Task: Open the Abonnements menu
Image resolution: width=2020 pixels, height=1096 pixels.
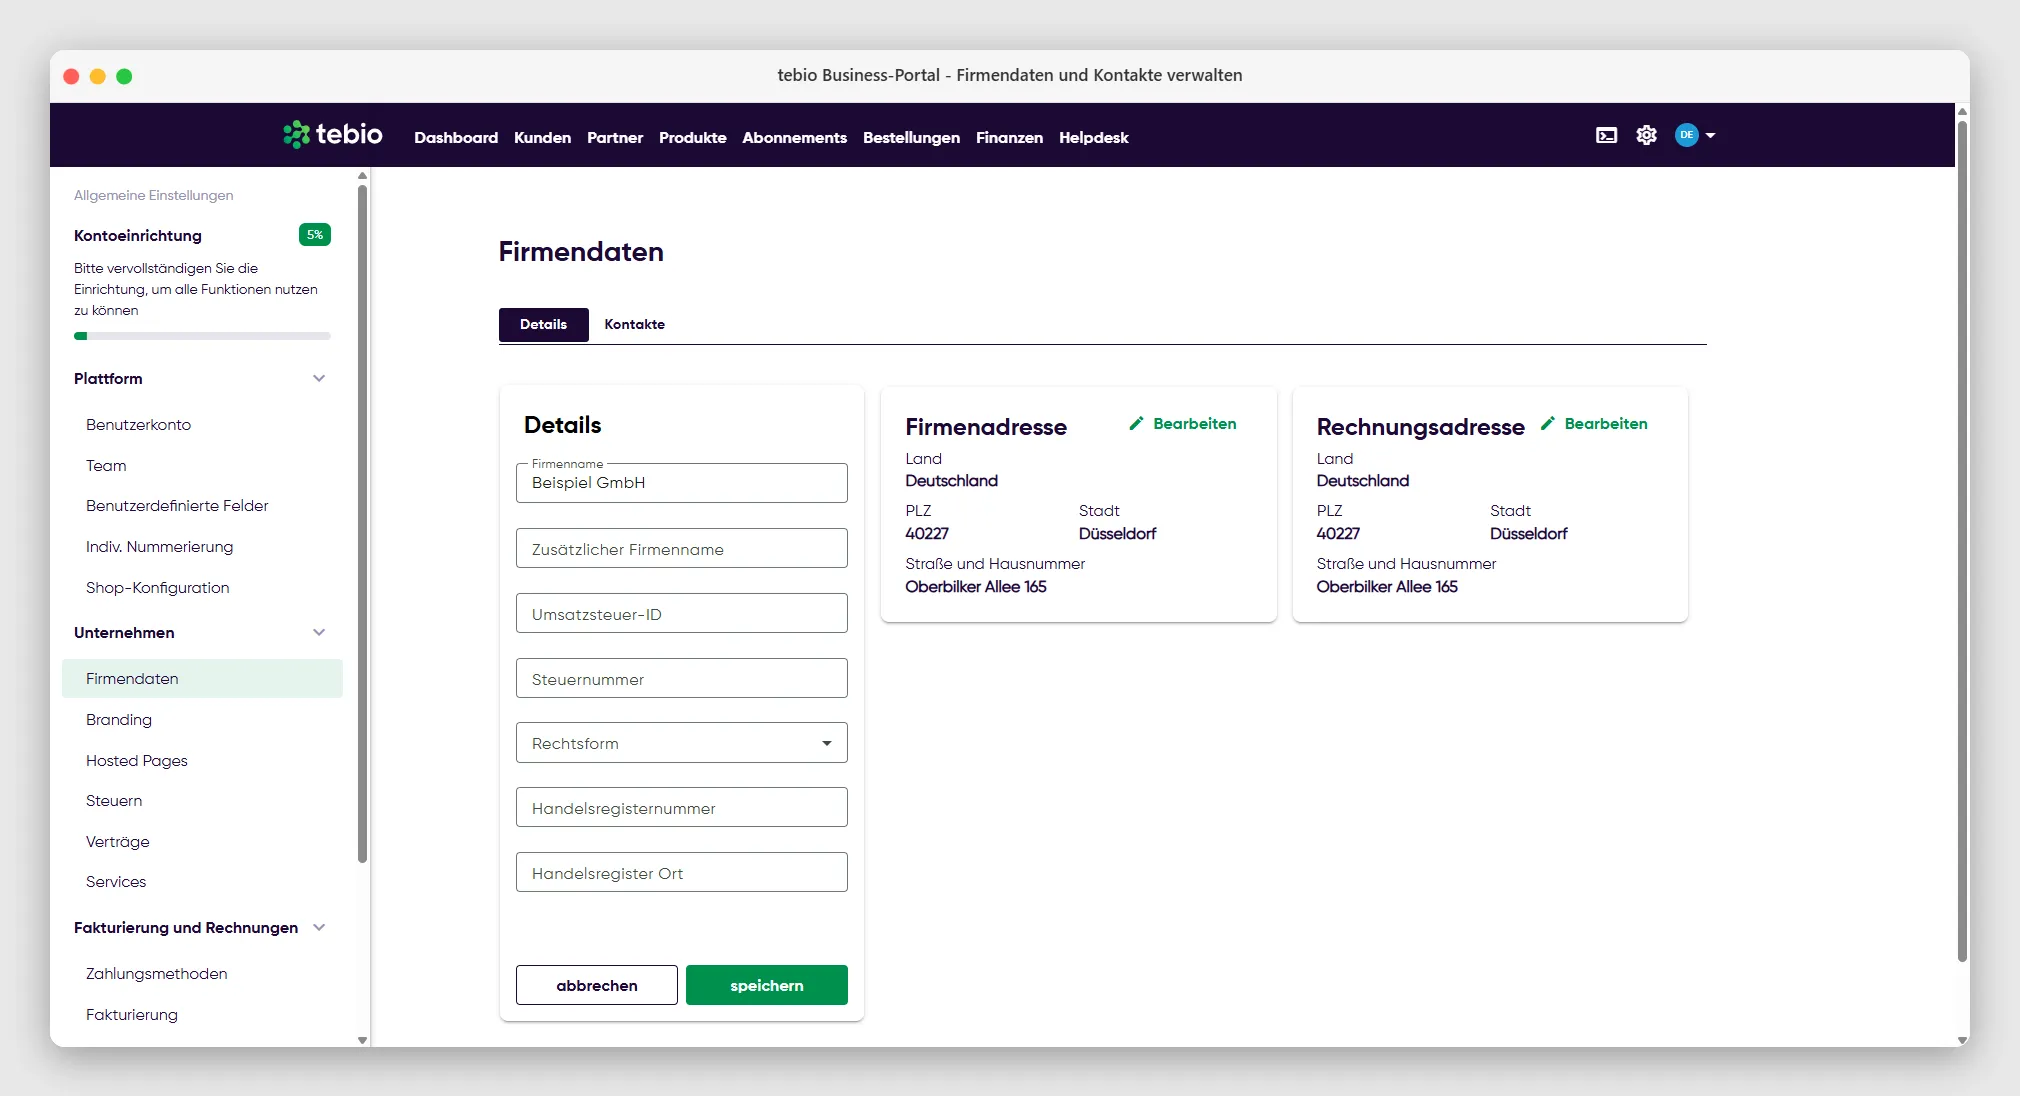Action: coord(794,137)
